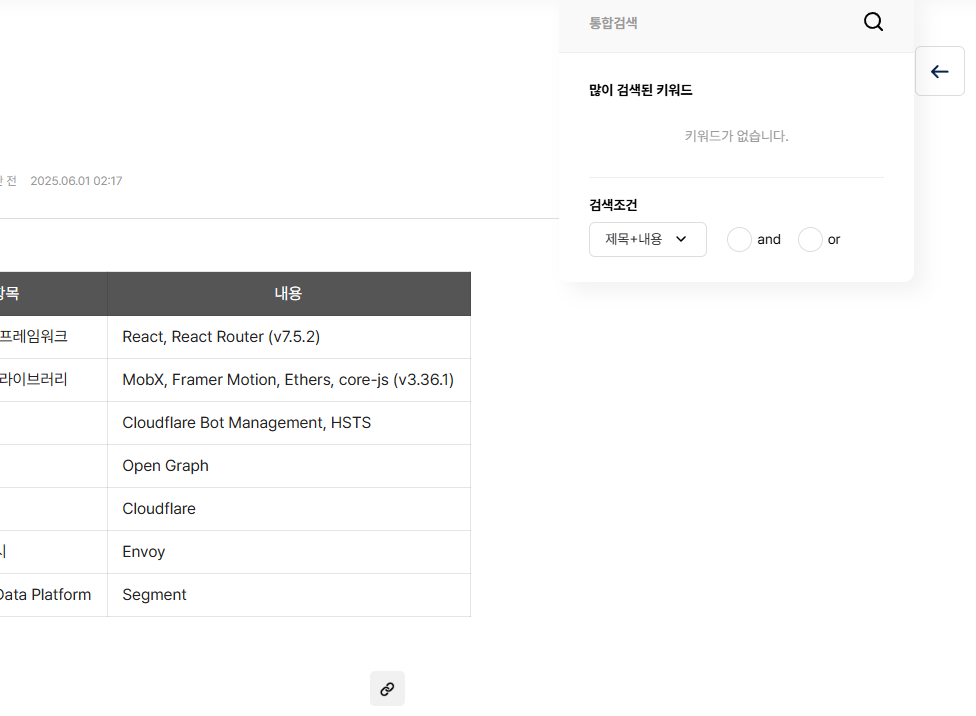Image resolution: width=976 pixels, height=716 pixels.
Task: Click the 'Open Graph' cell
Action: tap(289, 466)
